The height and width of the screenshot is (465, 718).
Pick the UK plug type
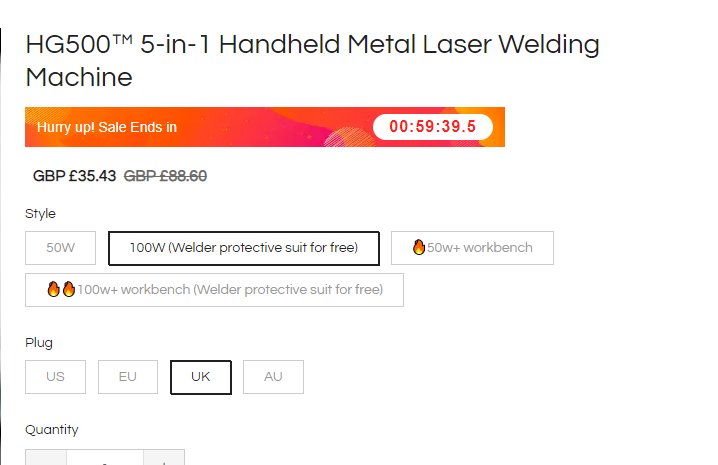click(x=201, y=377)
